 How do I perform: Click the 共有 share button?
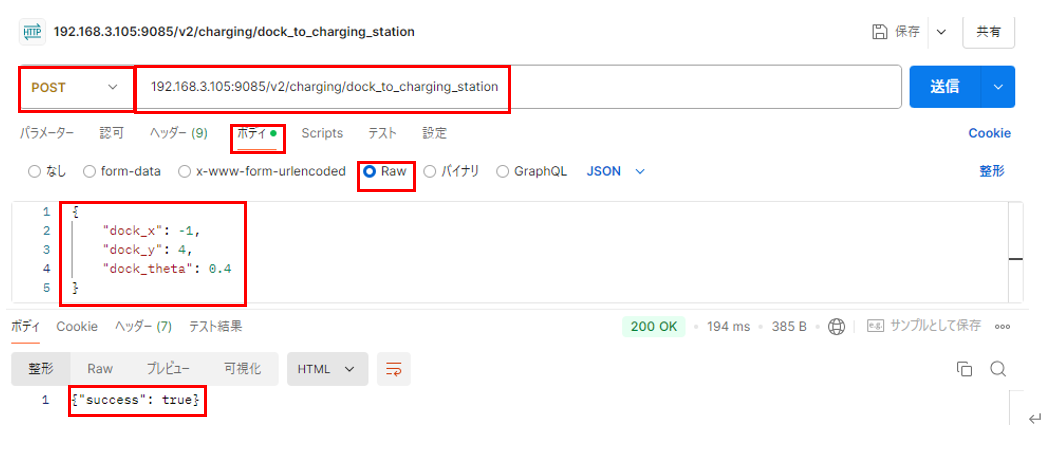(x=988, y=32)
